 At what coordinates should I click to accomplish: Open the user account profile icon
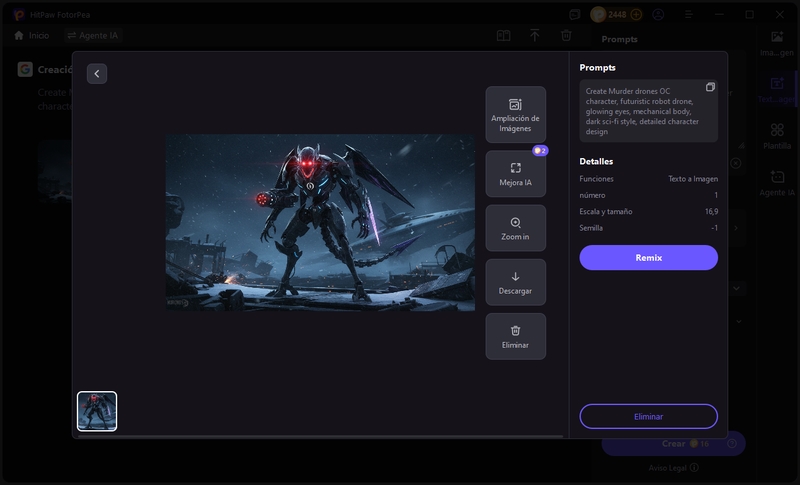coord(658,15)
